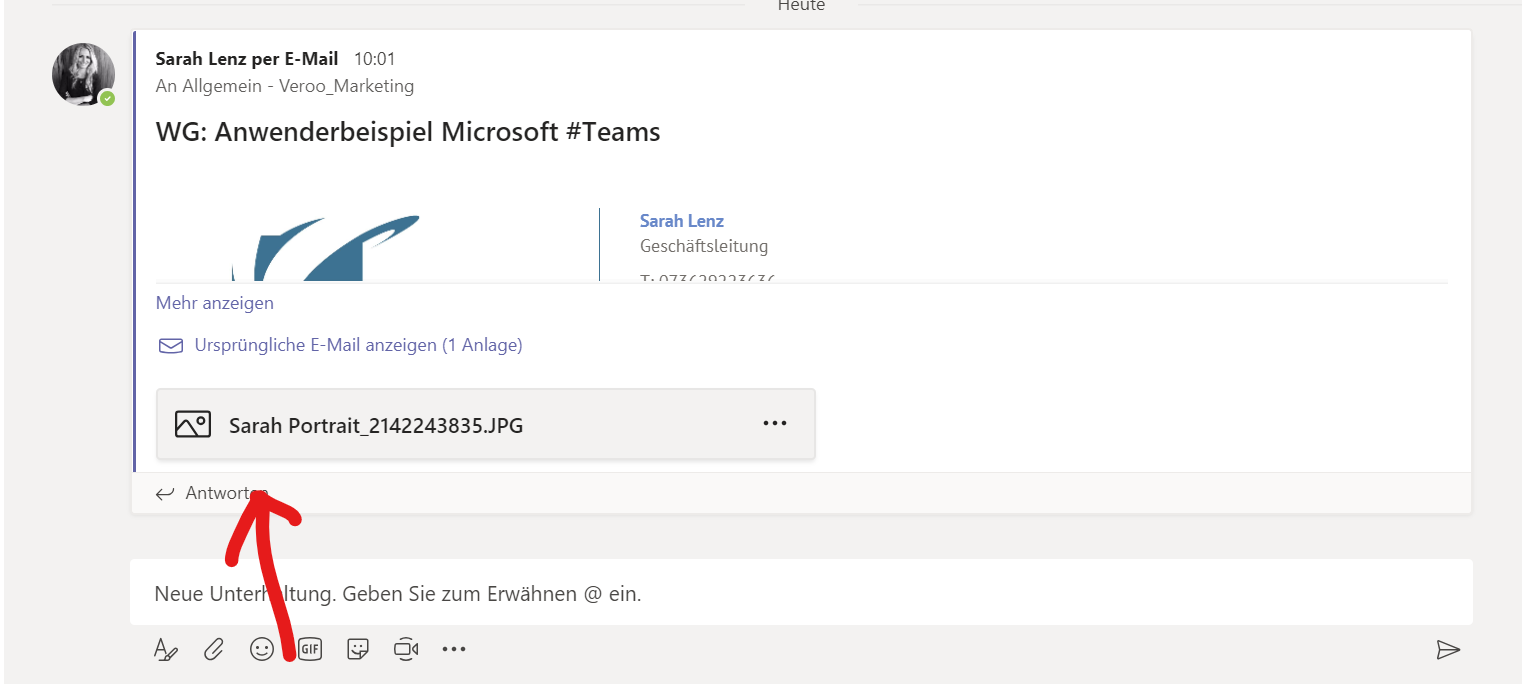
Task: Click Sarah Lenz's profile avatar
Action: (x=83, y=74)
